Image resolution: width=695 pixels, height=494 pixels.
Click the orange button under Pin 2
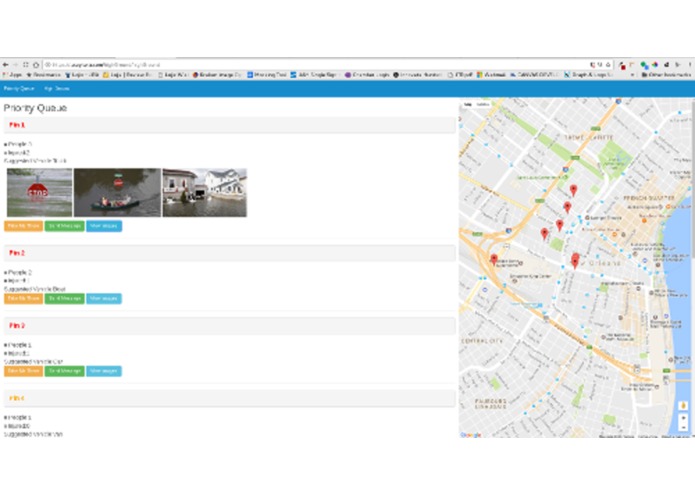pos(23,299)
